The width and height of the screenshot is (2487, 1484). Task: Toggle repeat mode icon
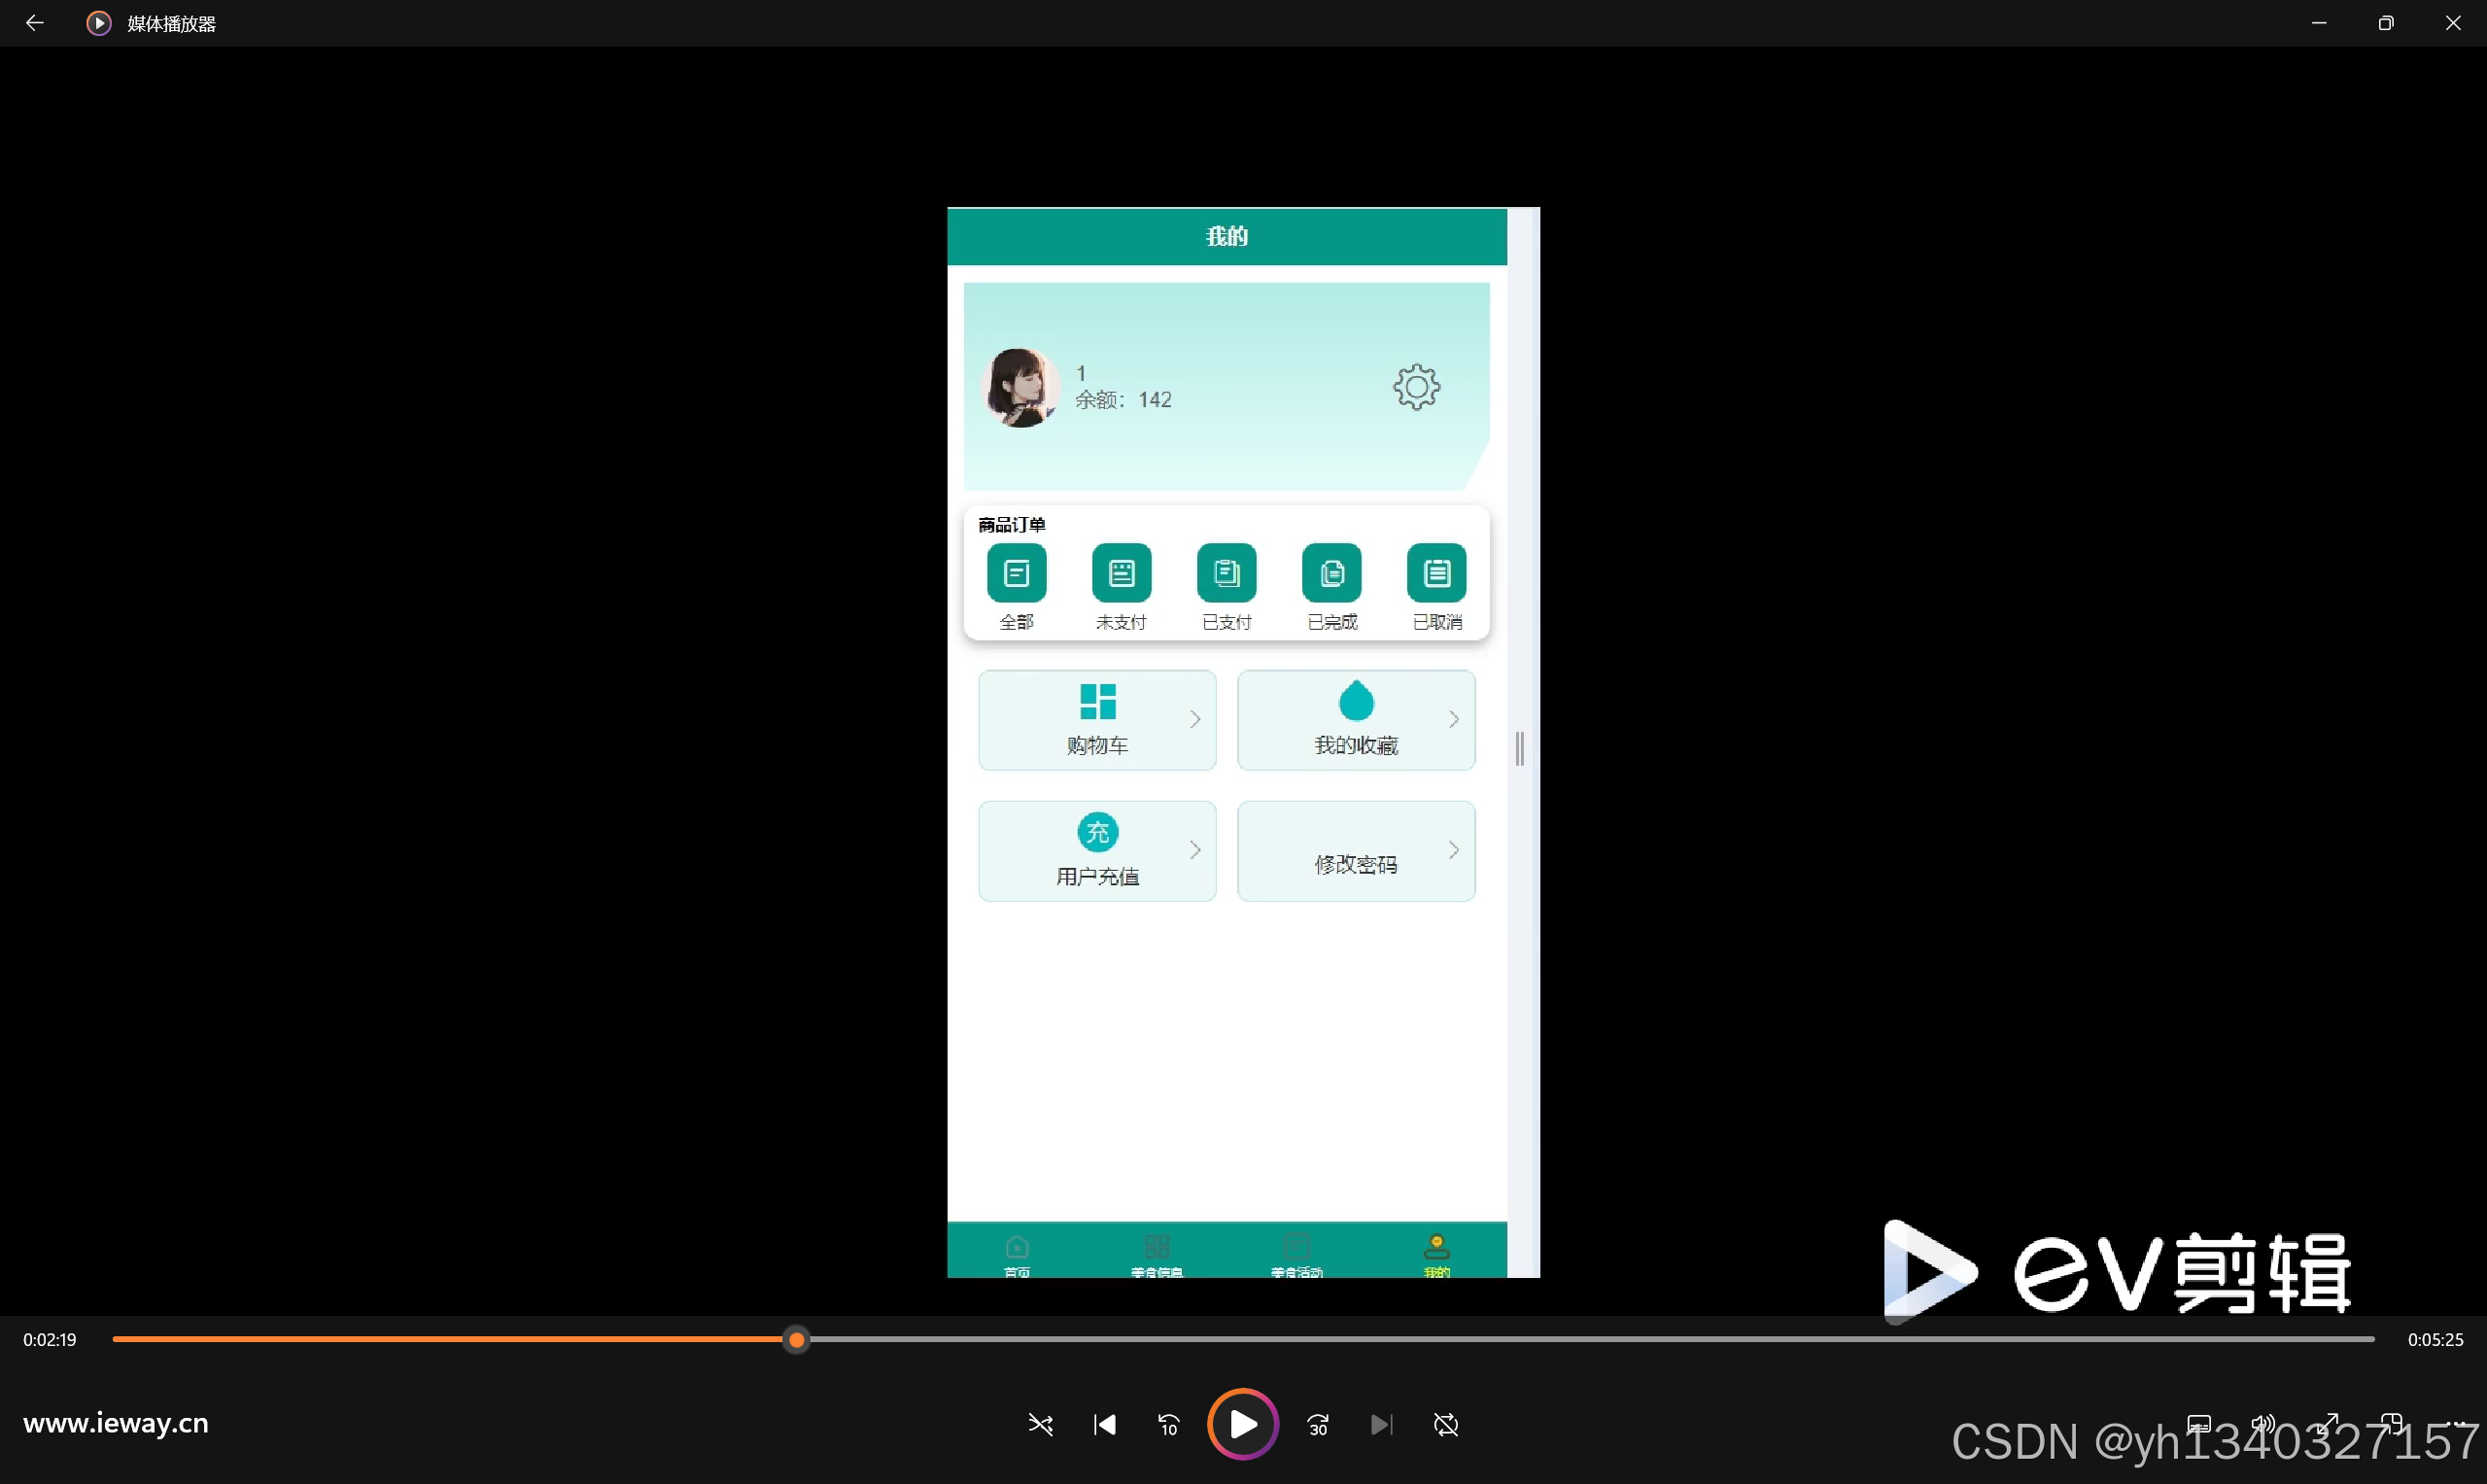pos(1445,1424)
